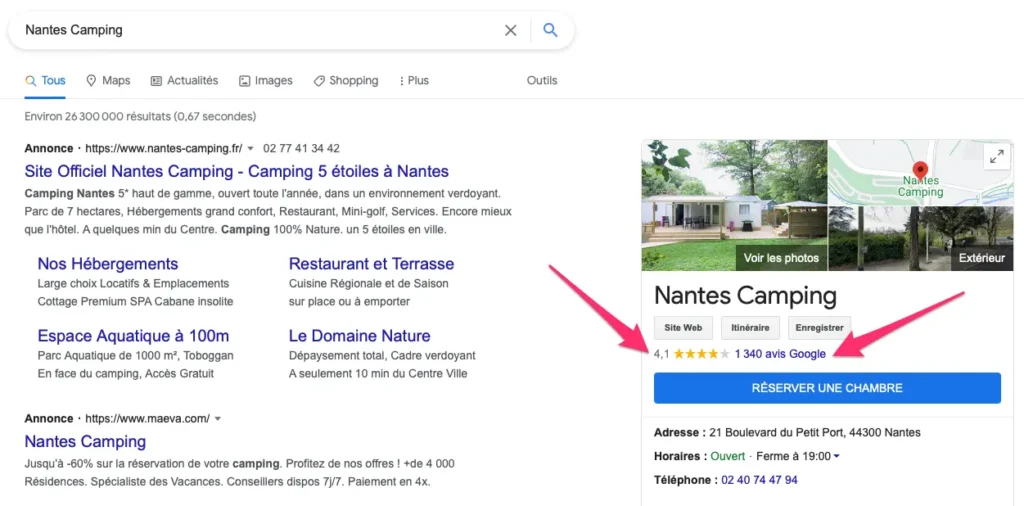This screenshot has height=506, width=1024.
Task: Click Voir les photos label
Action: point(781,258)
